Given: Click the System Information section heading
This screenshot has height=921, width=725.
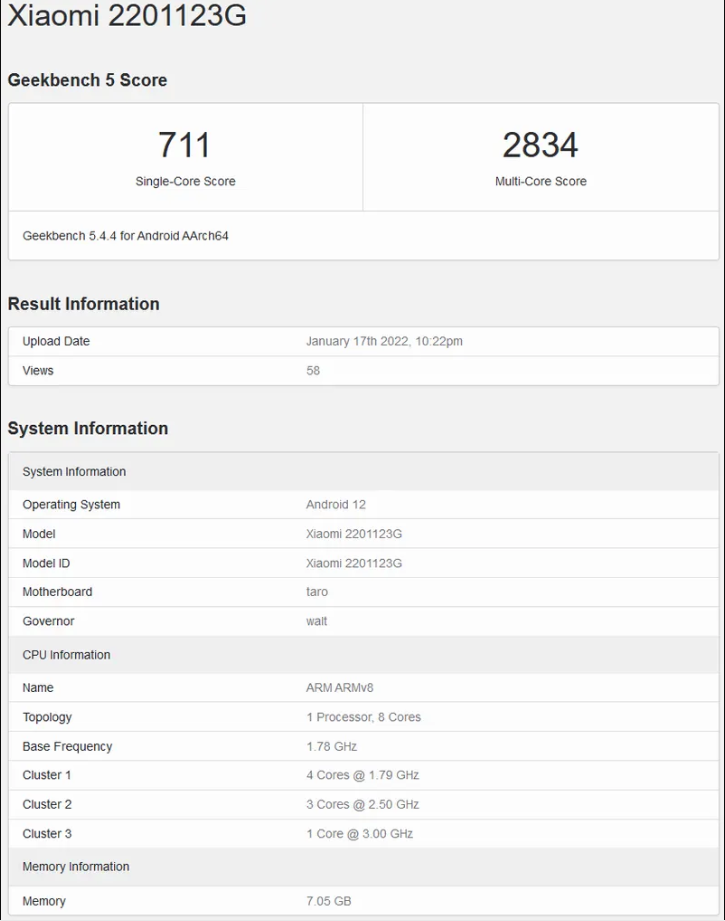Looking at the screenshot, I should [x=87, y=428].
